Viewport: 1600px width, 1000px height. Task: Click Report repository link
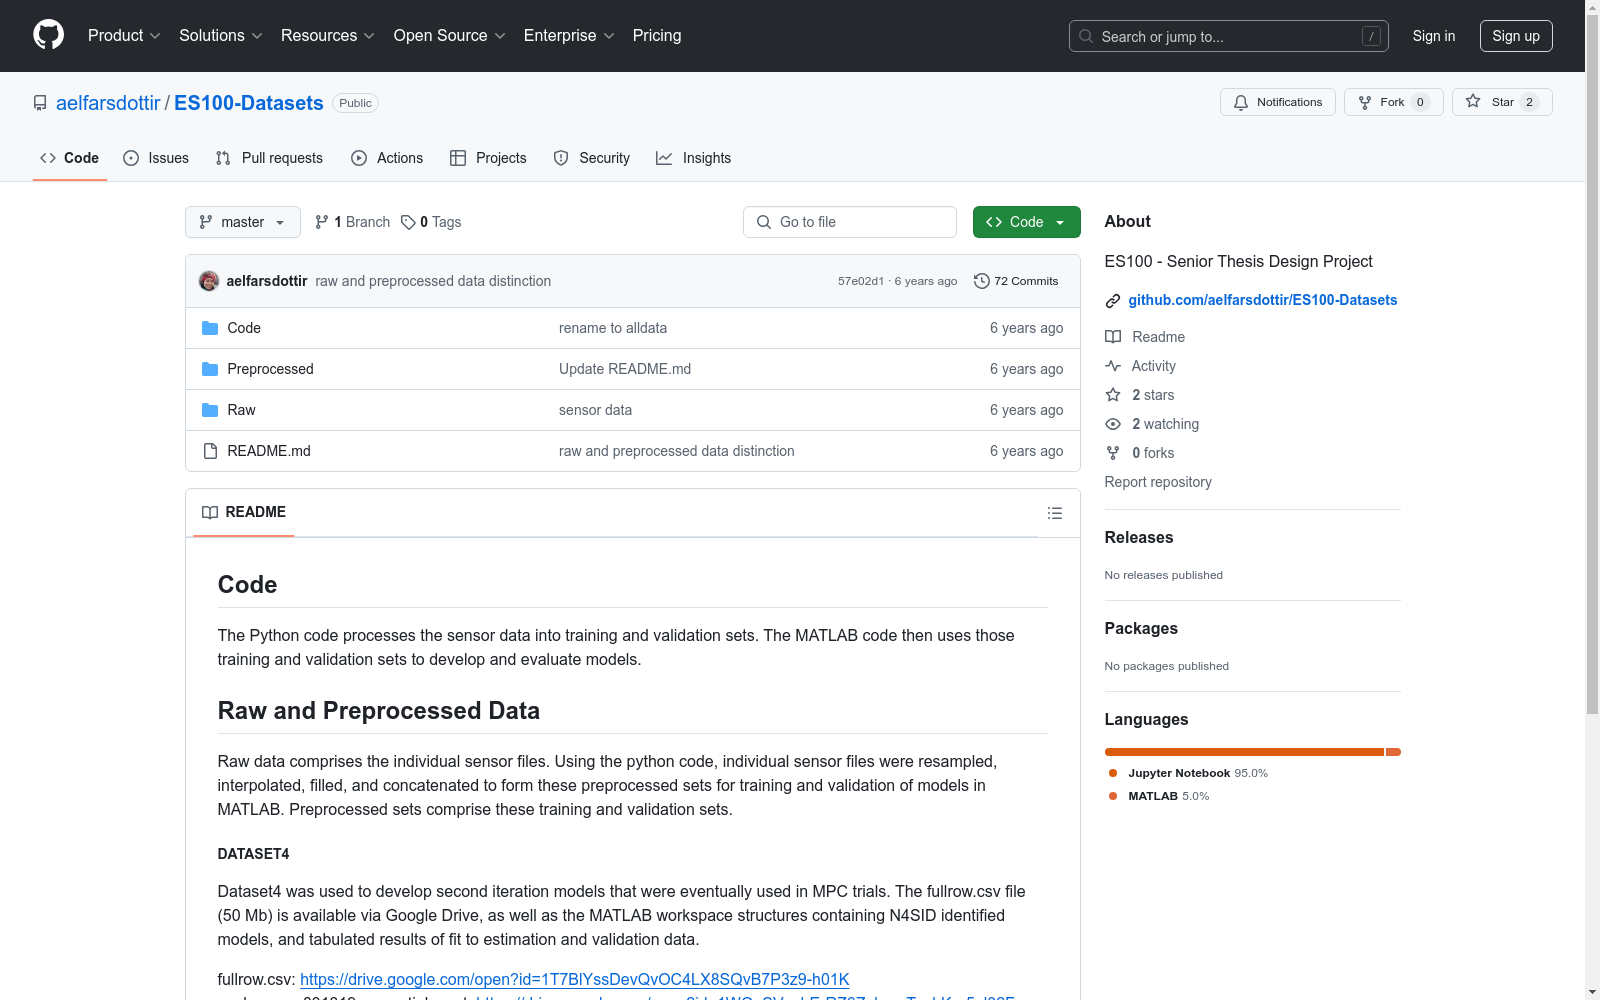(x=1158, y=482)
